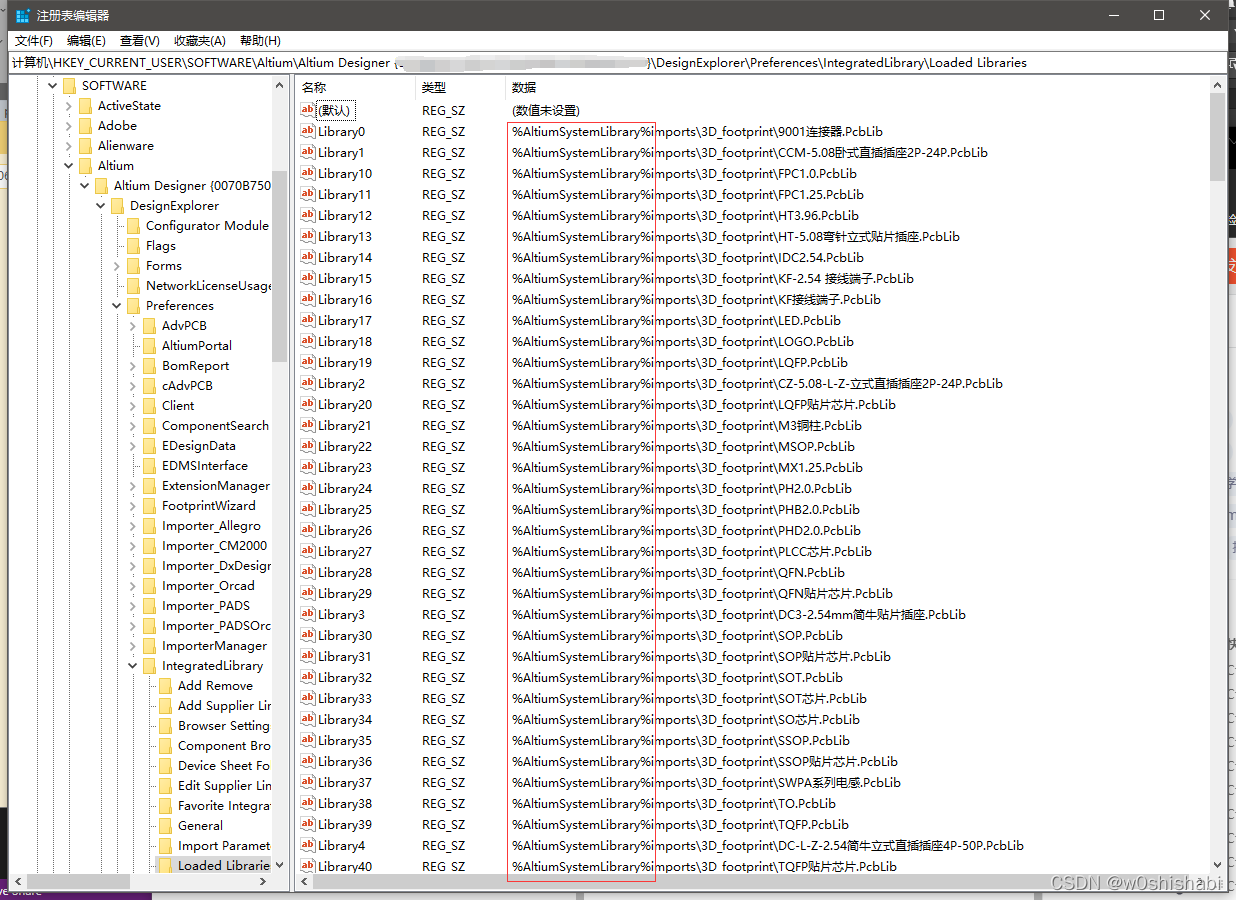Click the folder icon of Flags key

click(x=133, y=245)
